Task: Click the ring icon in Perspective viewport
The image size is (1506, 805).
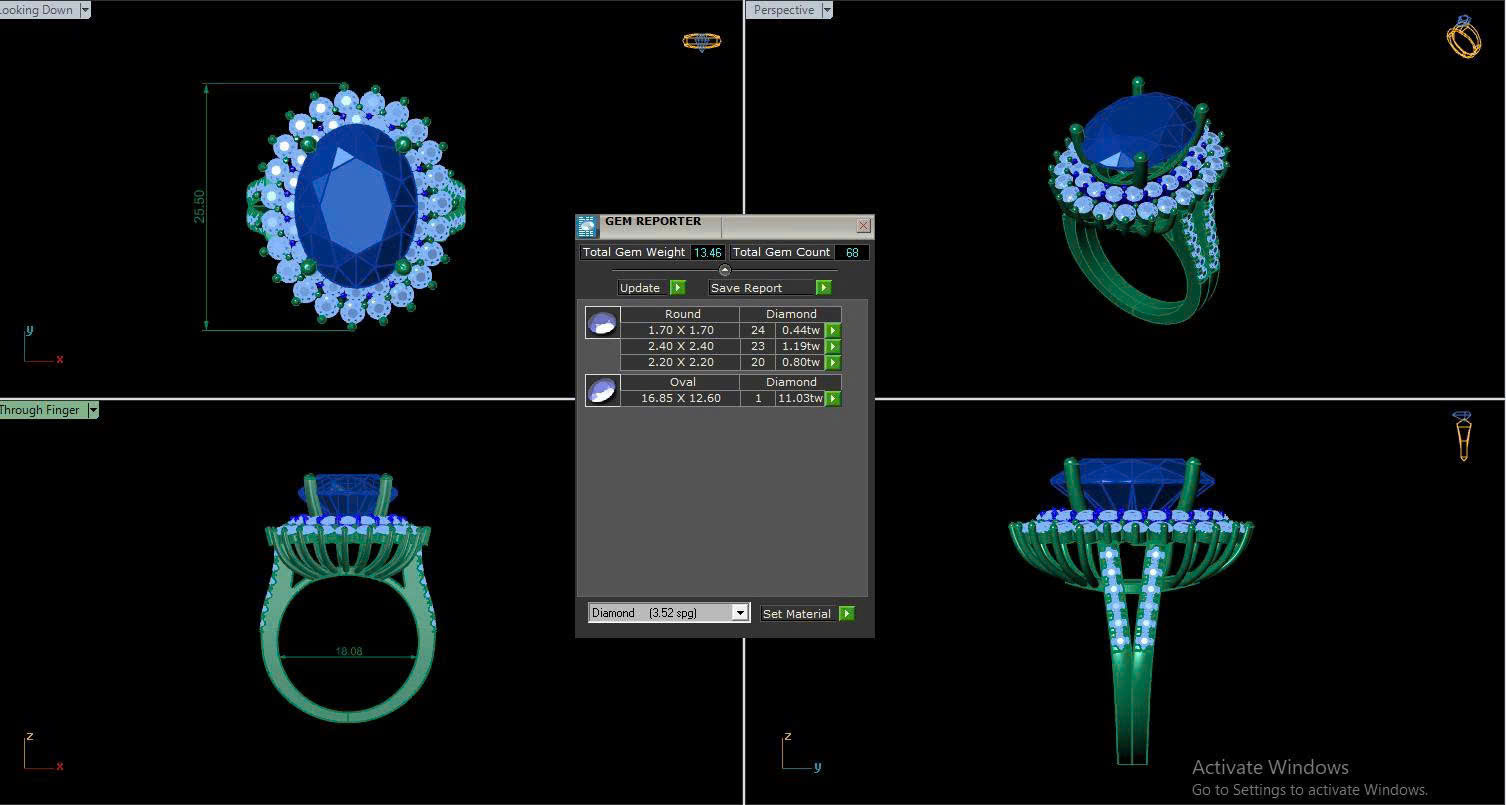Action: (x=1463, y=37)
